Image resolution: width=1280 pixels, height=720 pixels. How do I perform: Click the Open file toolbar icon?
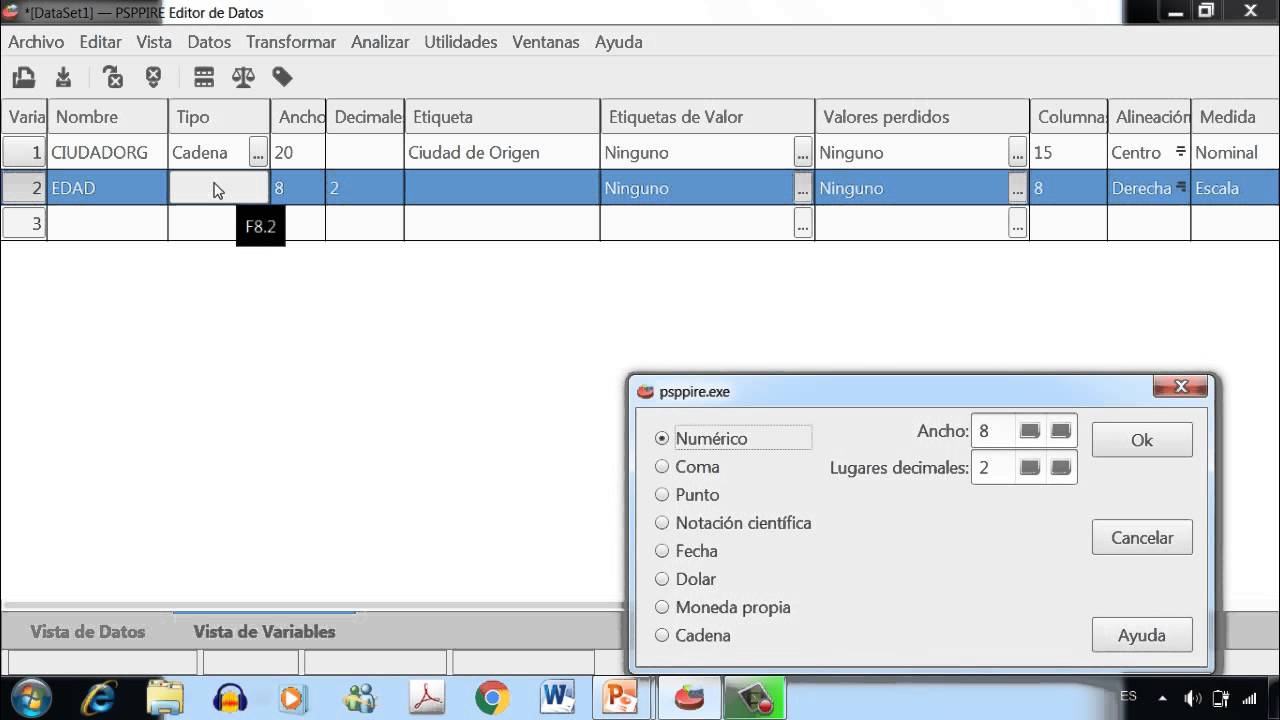24,77
